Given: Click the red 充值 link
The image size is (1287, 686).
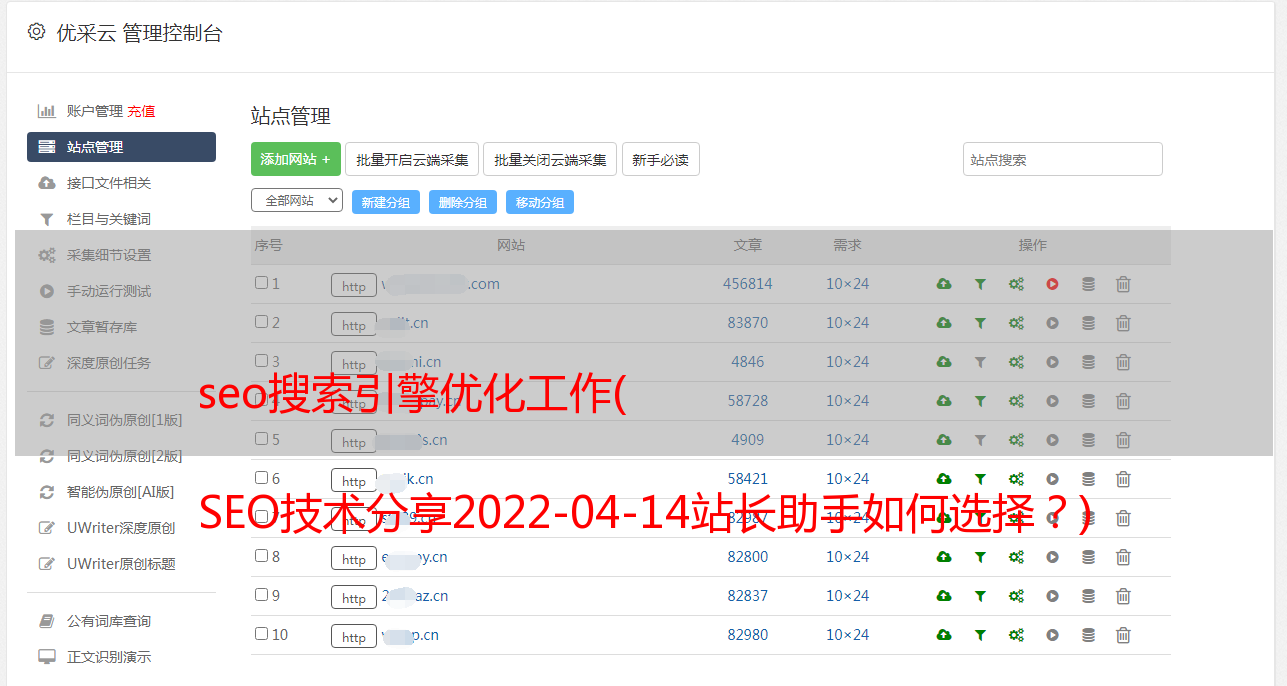Looking at the screenshot, I should [x=141, y=111].
